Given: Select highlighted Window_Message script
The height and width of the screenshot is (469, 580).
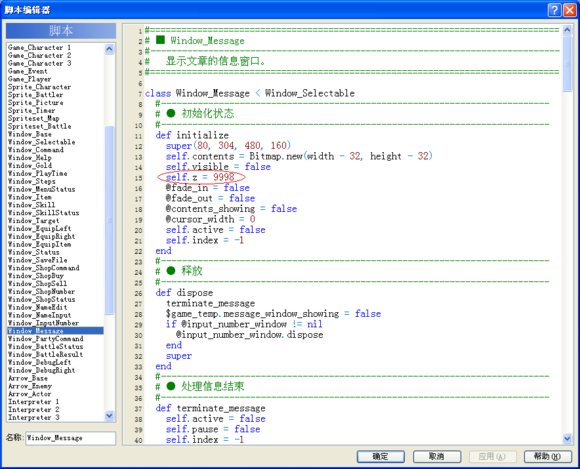Looking at the screenshot, I should click(55, 331).
